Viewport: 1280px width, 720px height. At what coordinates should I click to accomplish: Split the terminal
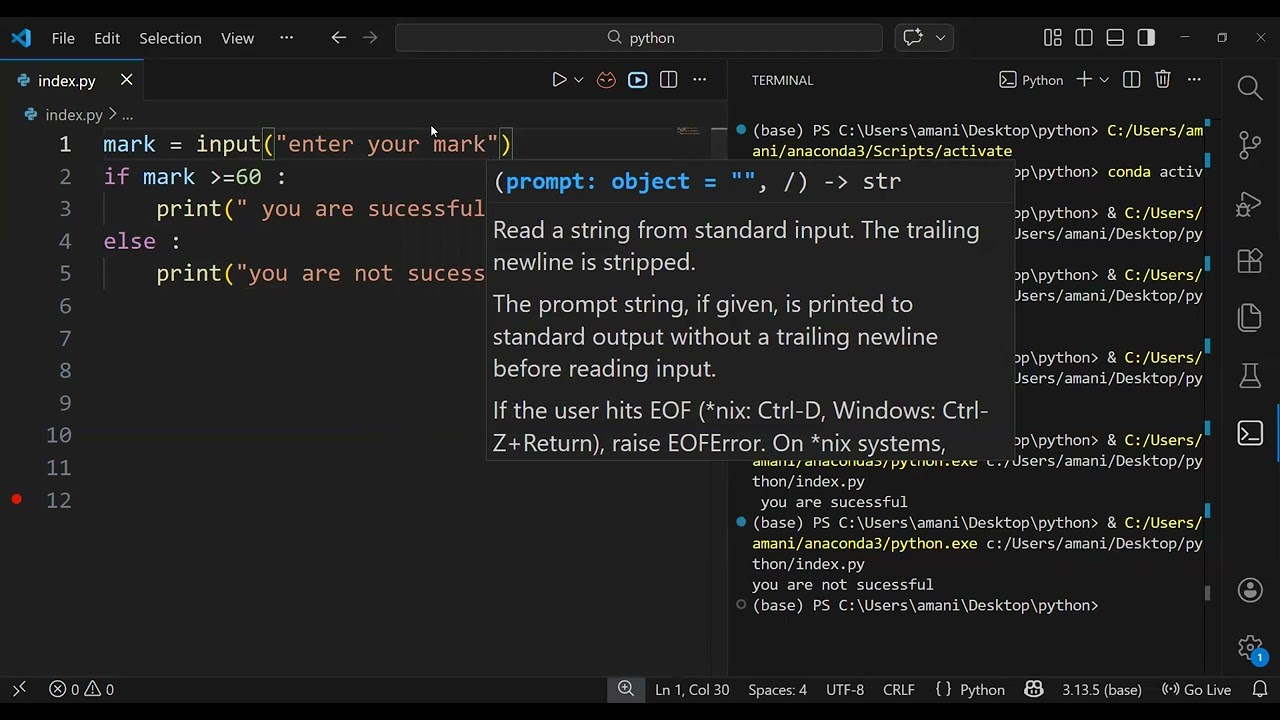1131,80
